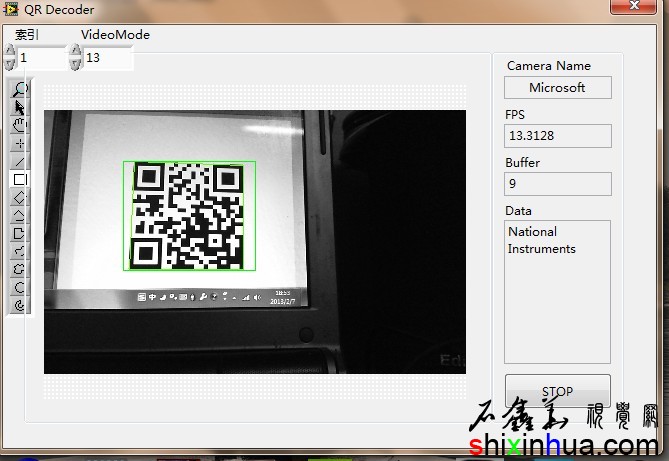Viewport: 669px width, 461px height.
Task: Click the Camera Name field showing Microsoft
Action: (x=558, y=88)
